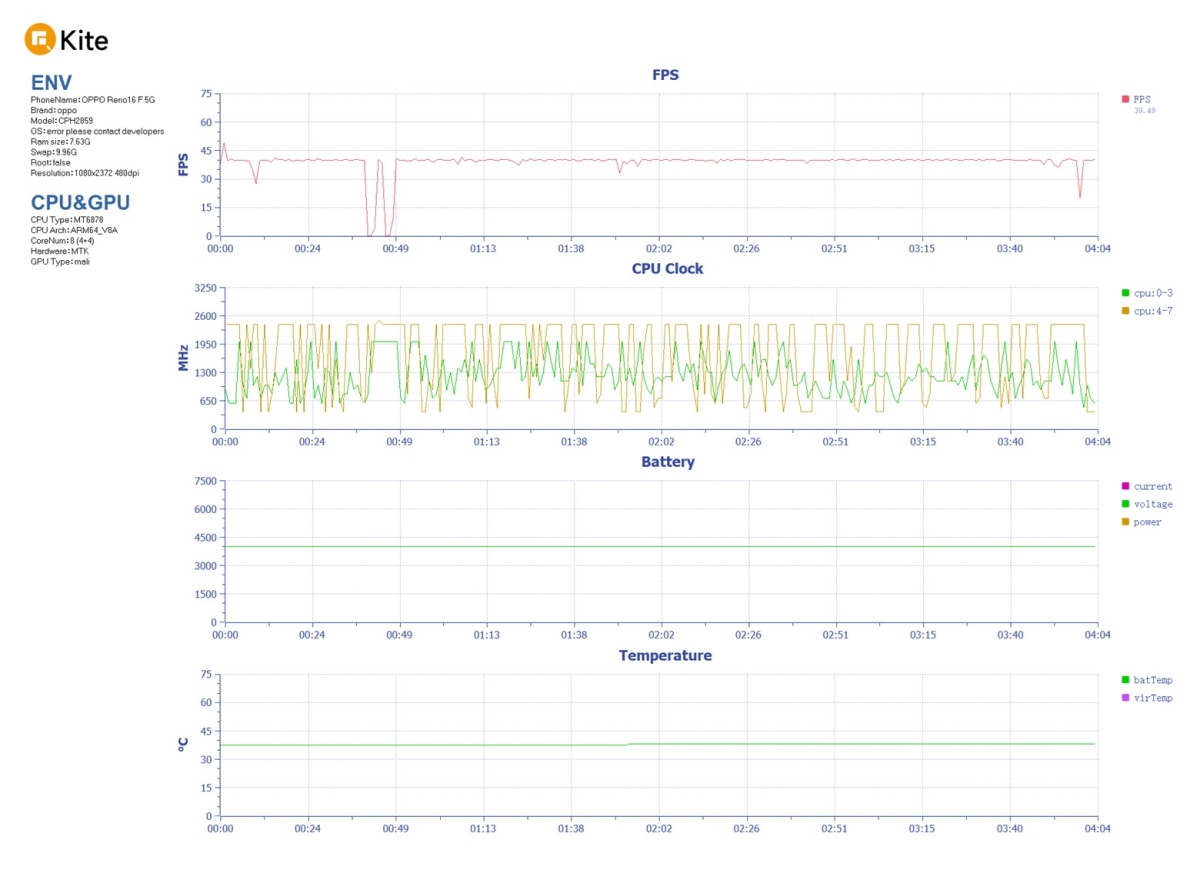
Task: Click the power legend yellow square
Action: [1125, 522]
